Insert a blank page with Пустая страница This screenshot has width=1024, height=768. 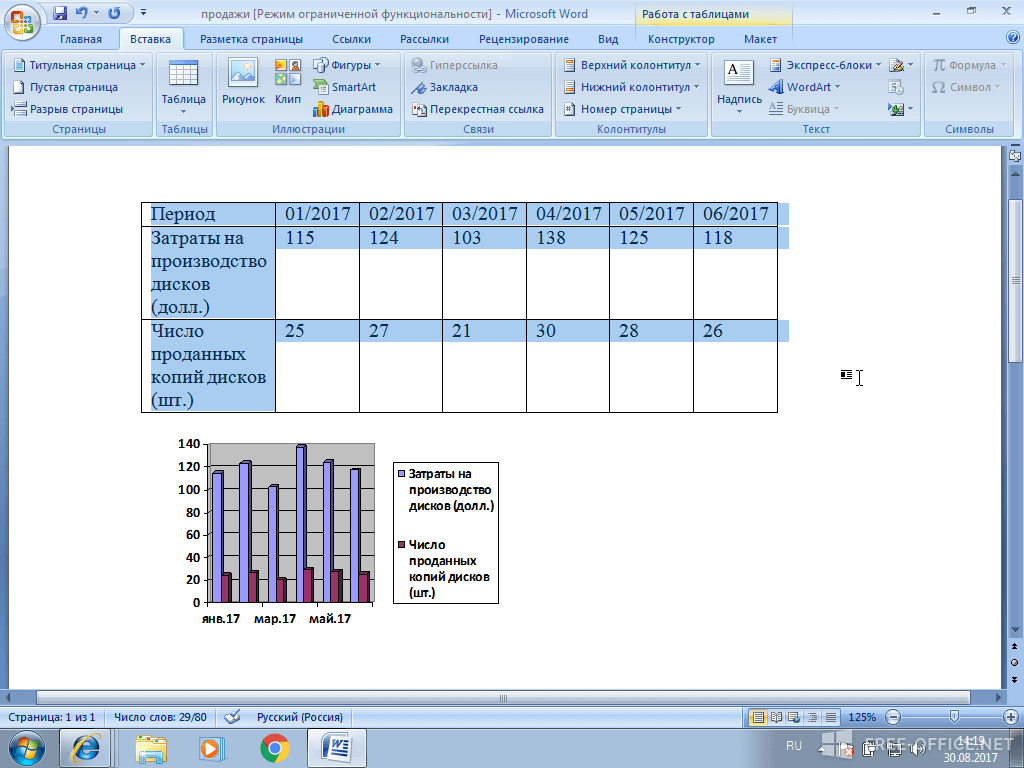(x=65, y=87)
